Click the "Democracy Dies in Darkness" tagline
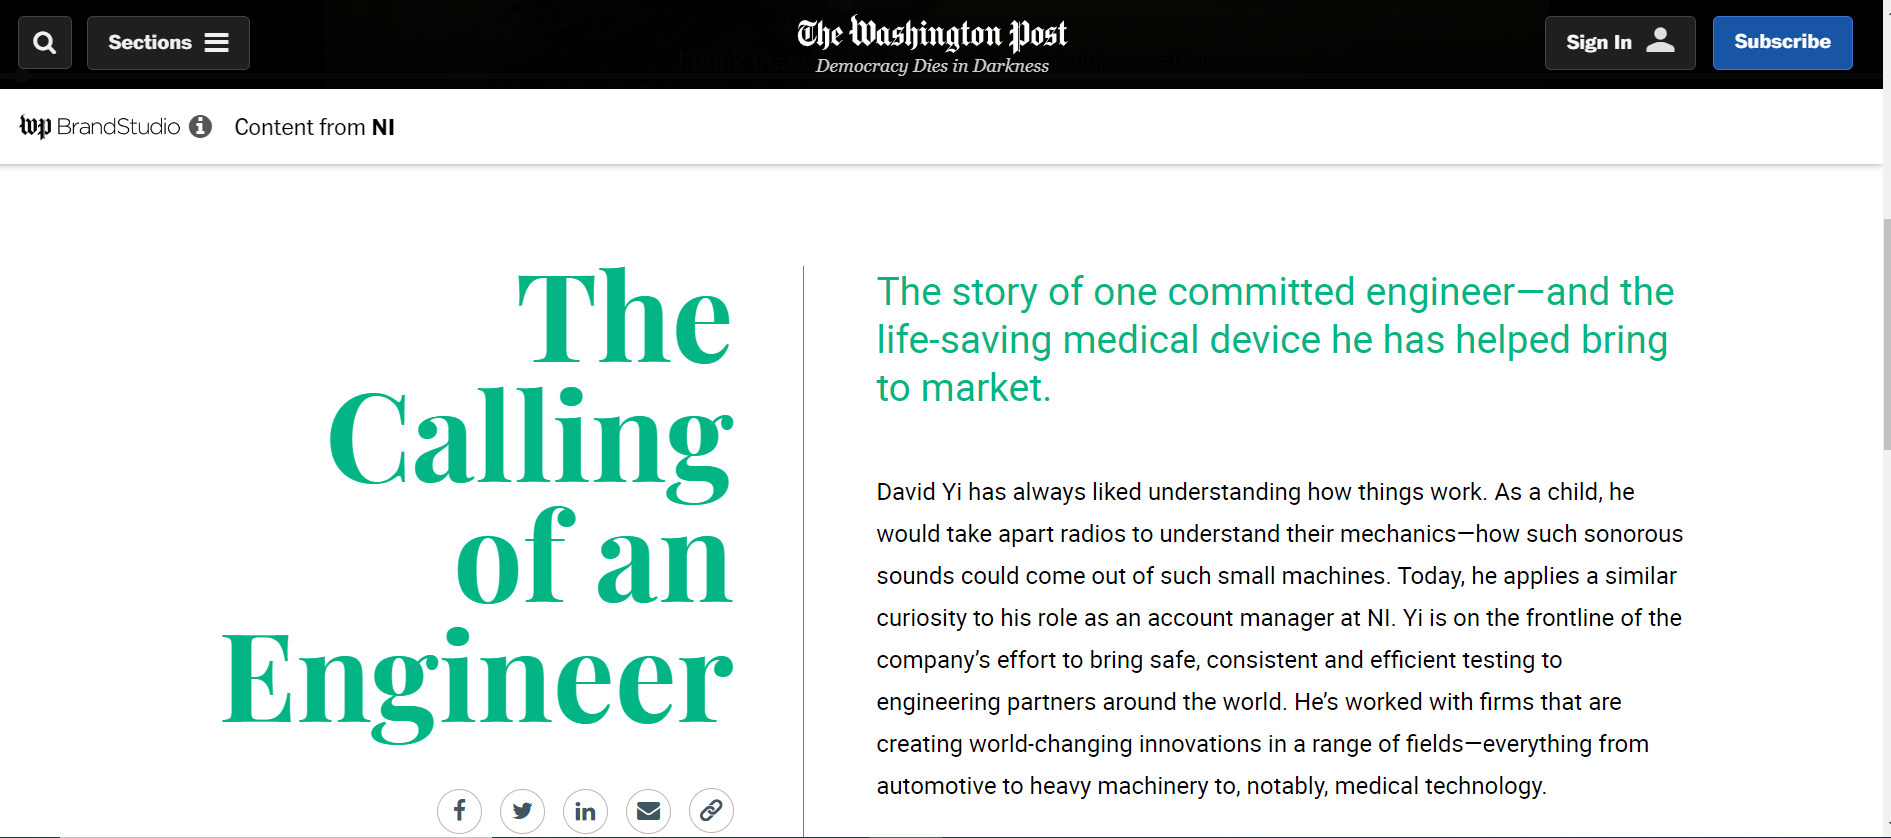Screen dimensions: 1891x838 [932, 66]
